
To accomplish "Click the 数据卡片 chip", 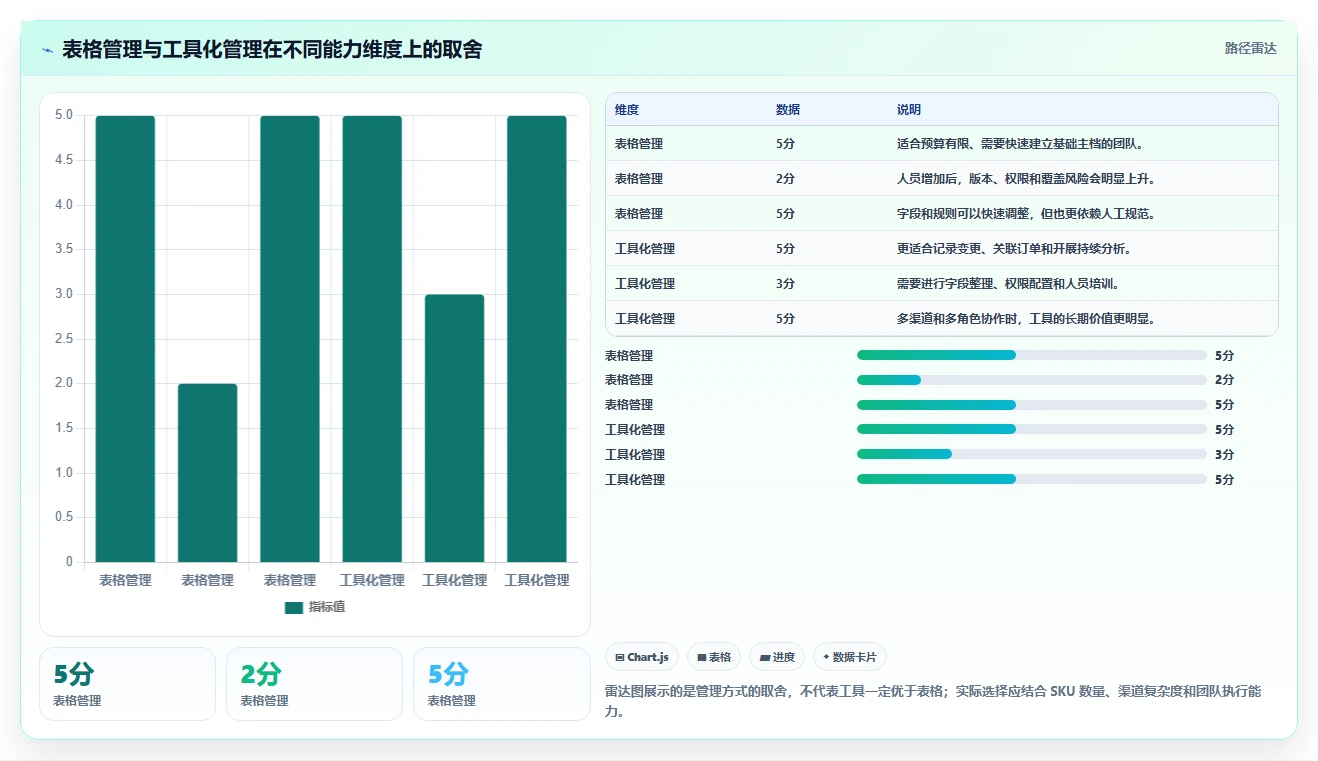I will [x=849, y=657].
